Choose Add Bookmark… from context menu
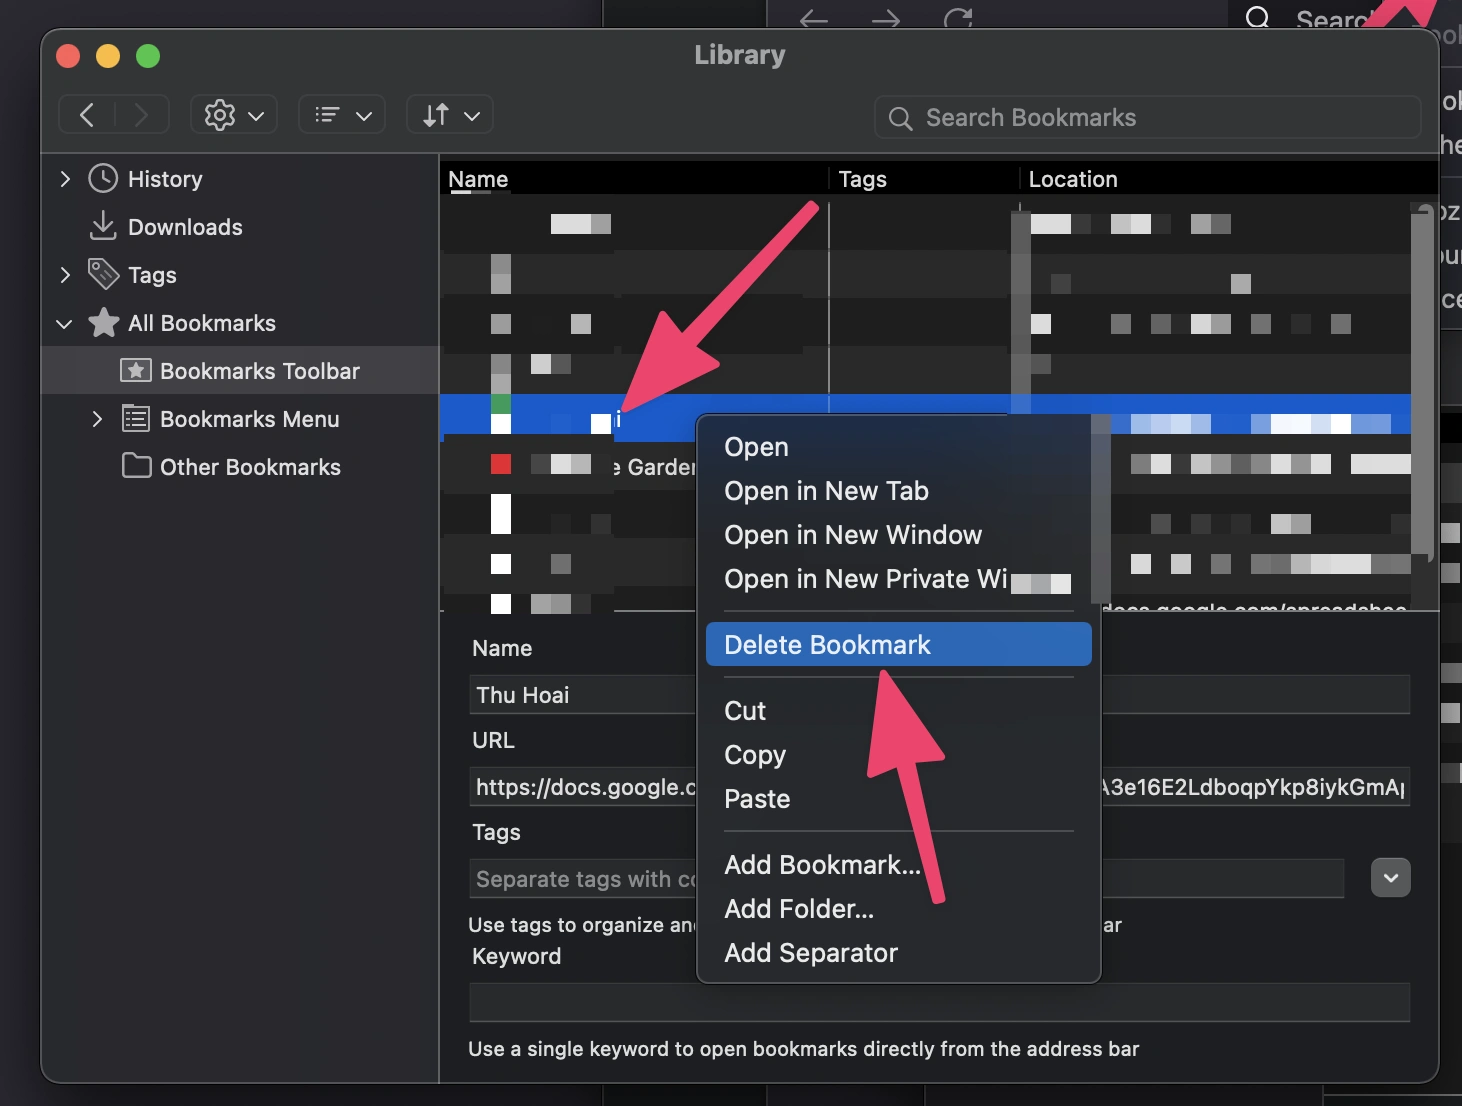 (898, 865)
